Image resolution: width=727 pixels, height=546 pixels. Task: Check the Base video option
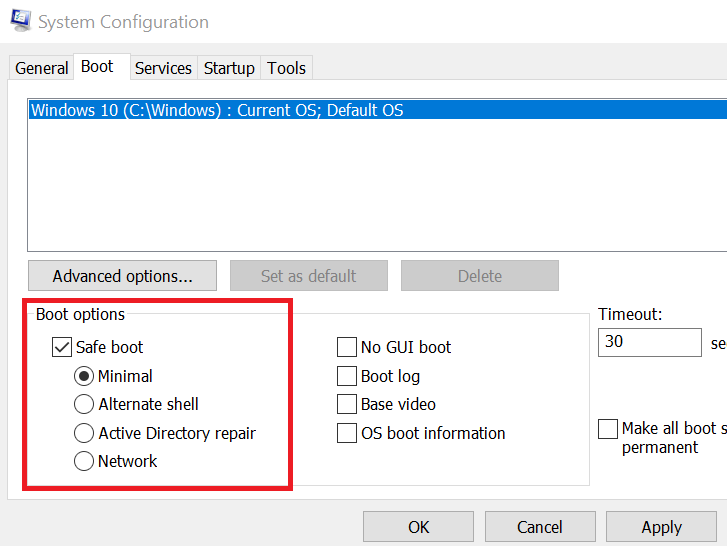(x=347, y=404)
